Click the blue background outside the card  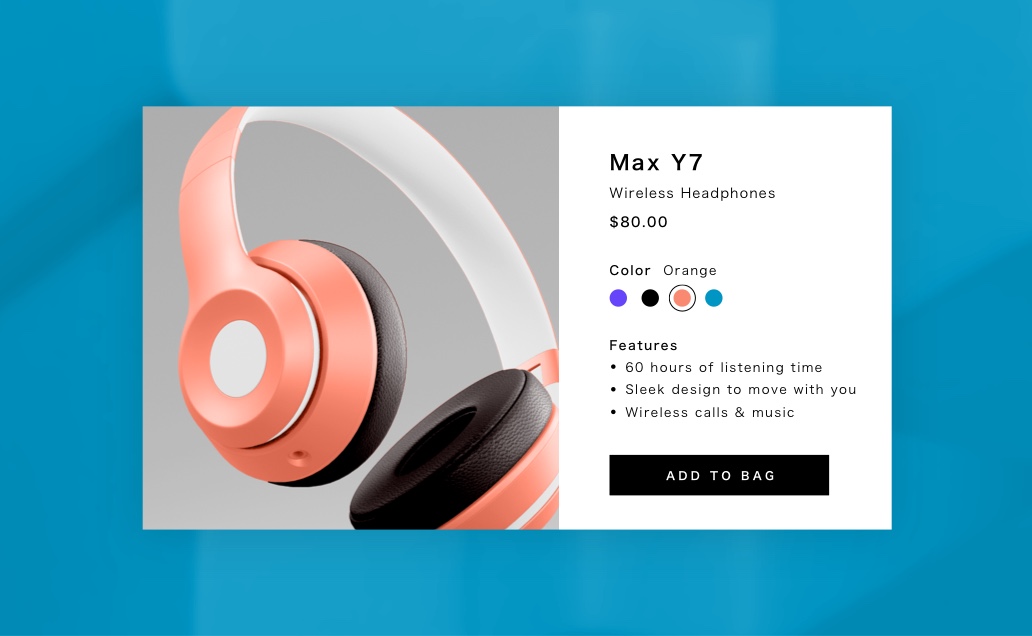516,53
